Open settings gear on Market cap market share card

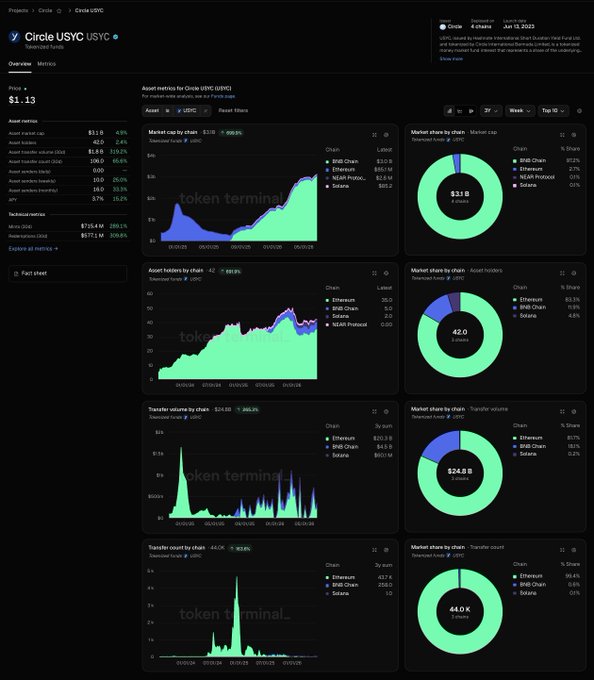574,135
